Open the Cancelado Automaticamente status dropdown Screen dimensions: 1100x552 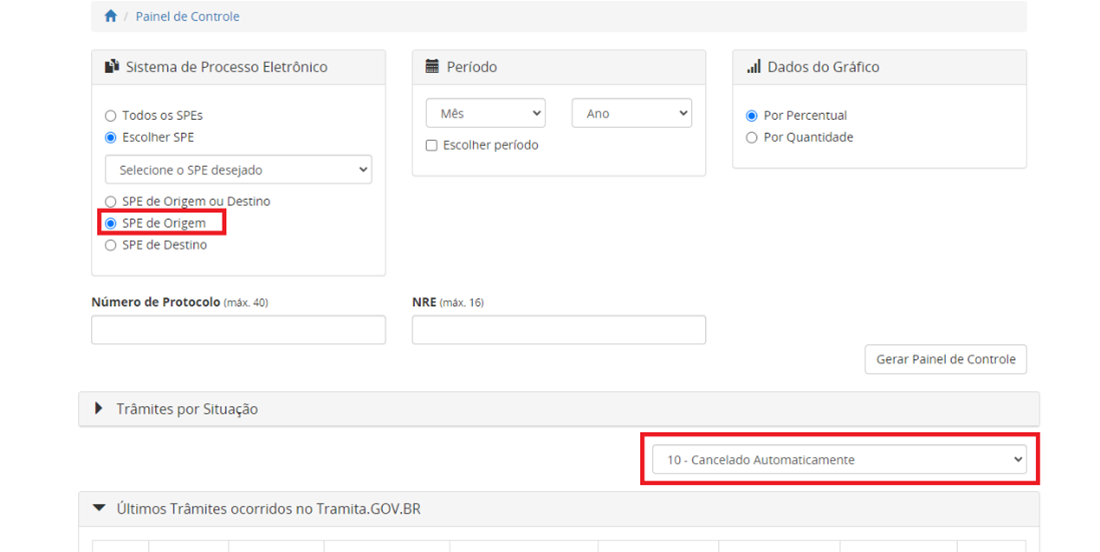pos(839,460)
